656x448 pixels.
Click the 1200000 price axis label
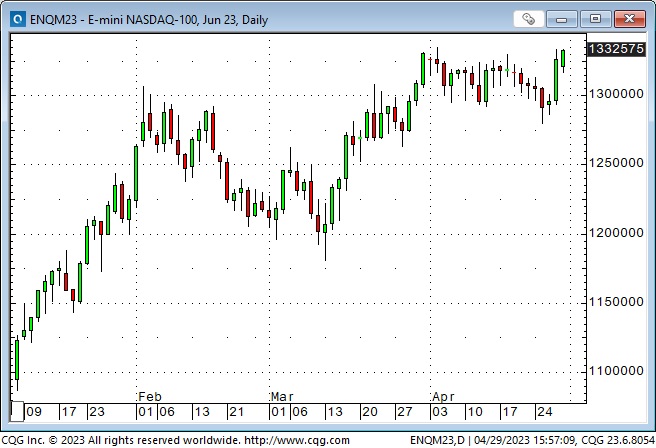click(x=616, y=233)
